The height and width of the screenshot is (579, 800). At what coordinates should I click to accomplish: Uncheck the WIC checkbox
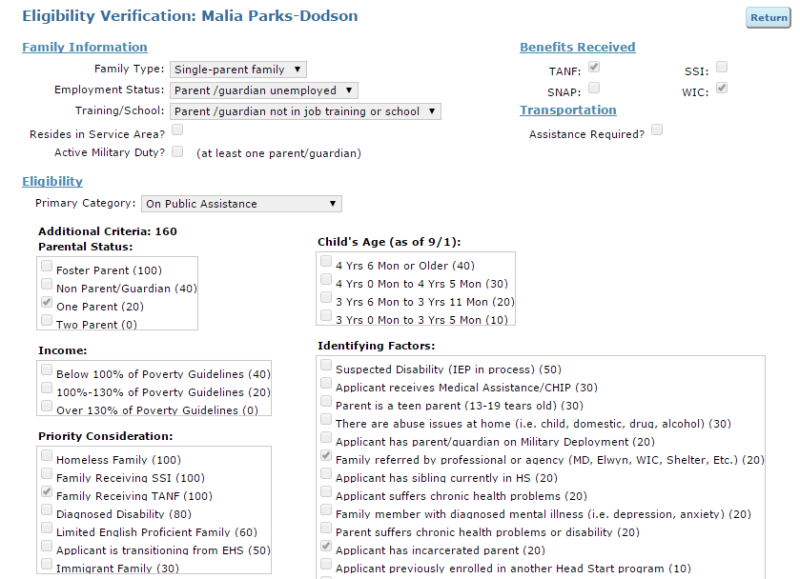(x=721, y=87)
